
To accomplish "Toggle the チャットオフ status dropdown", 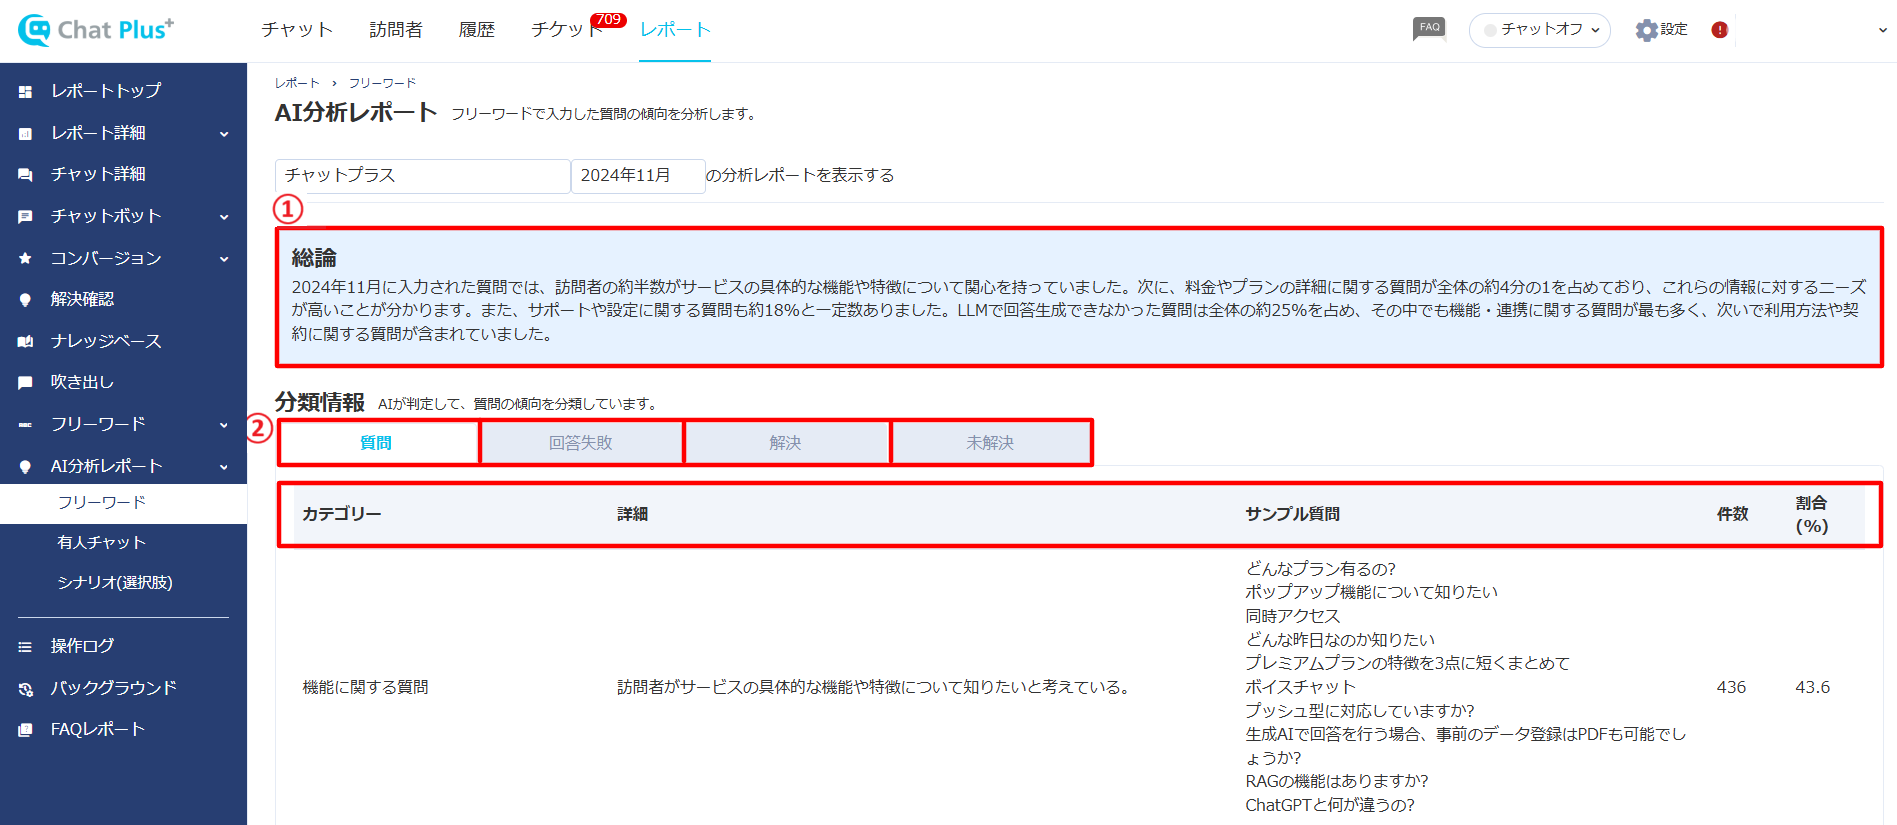I will click(x=1539, y=30).
